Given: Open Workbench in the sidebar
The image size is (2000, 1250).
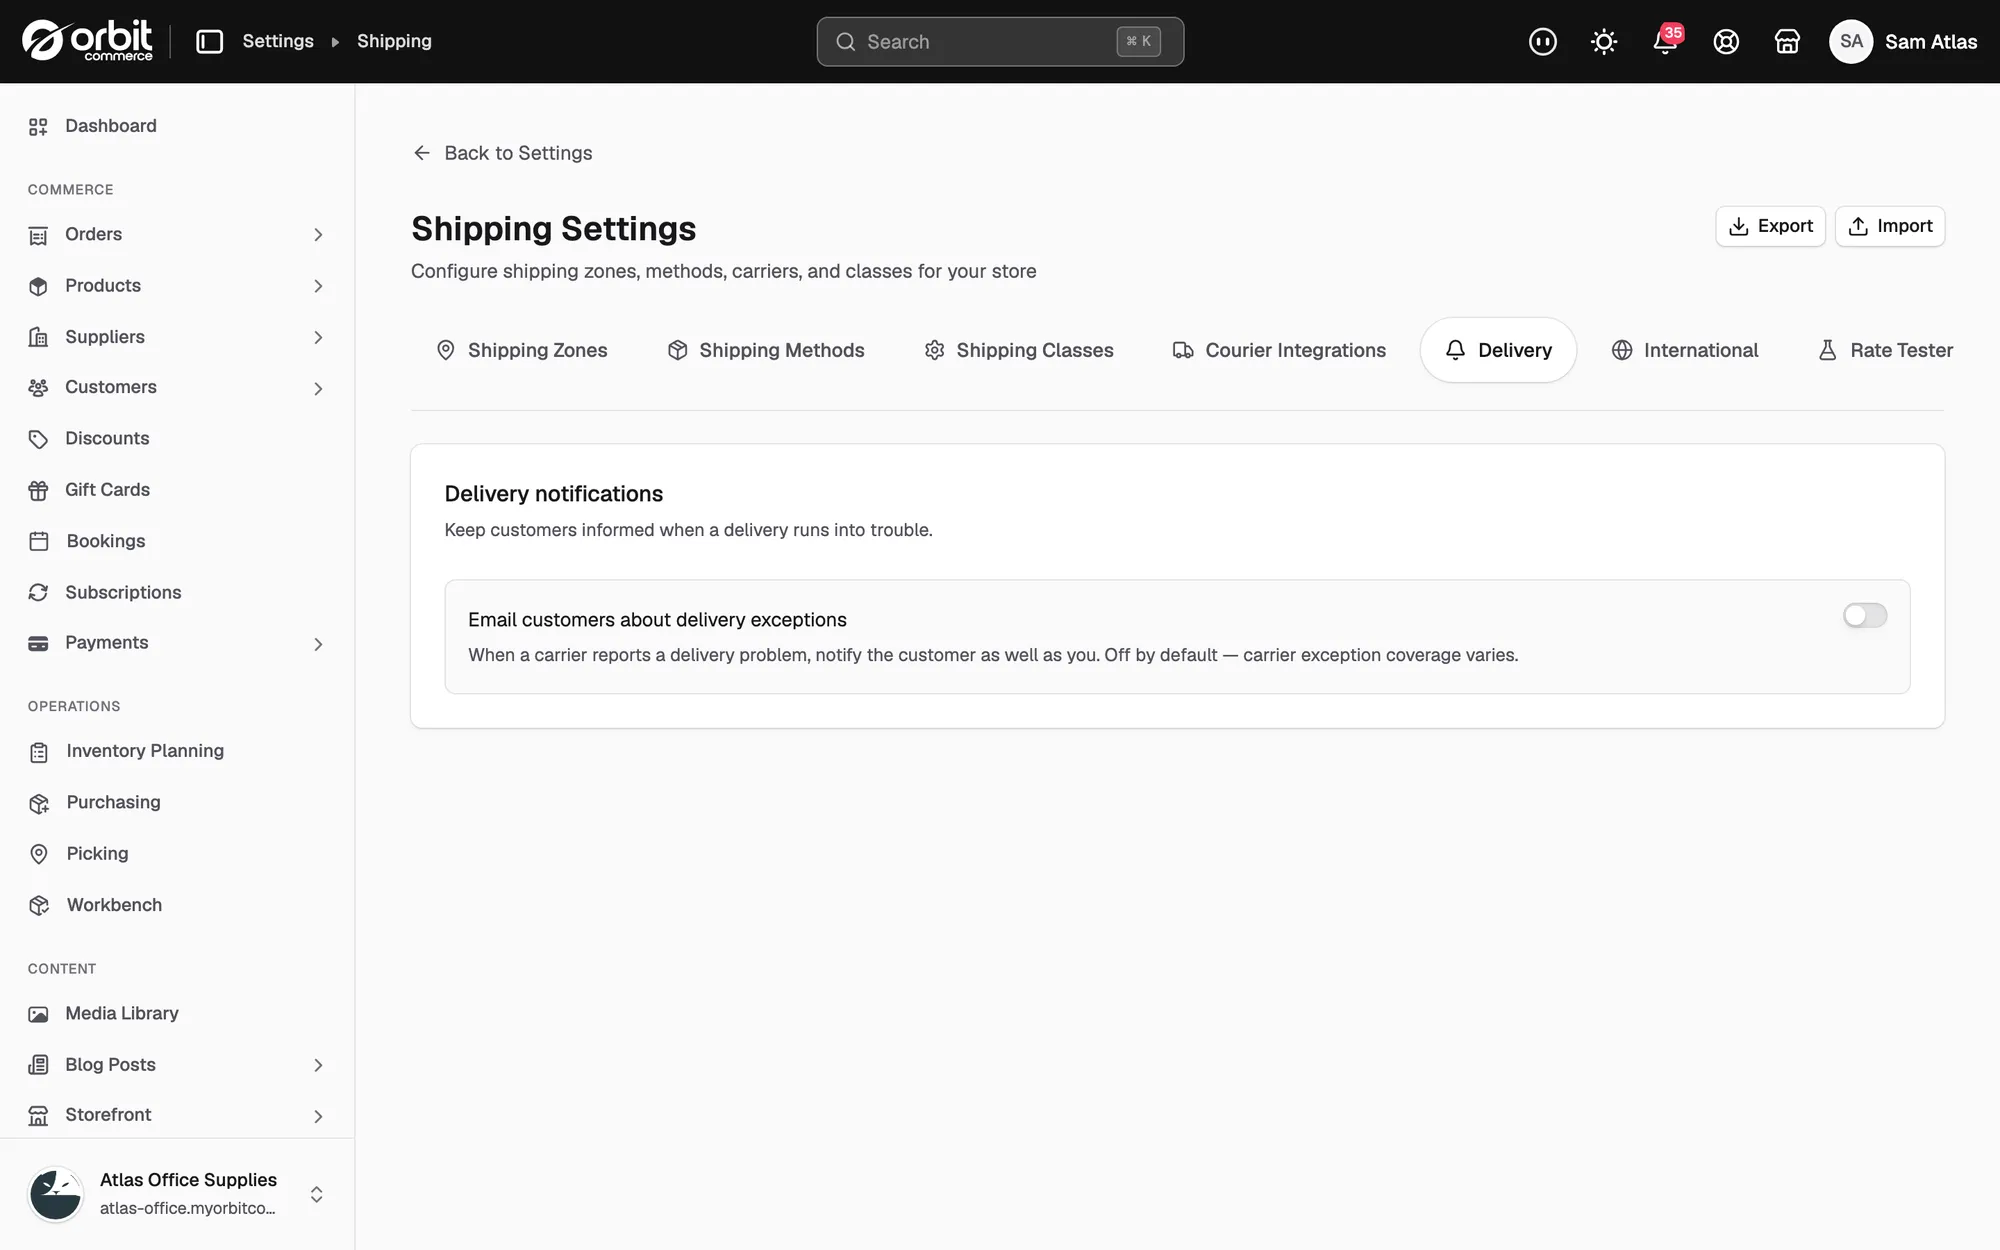Looking at the screenshot, I should click(114, 905).
